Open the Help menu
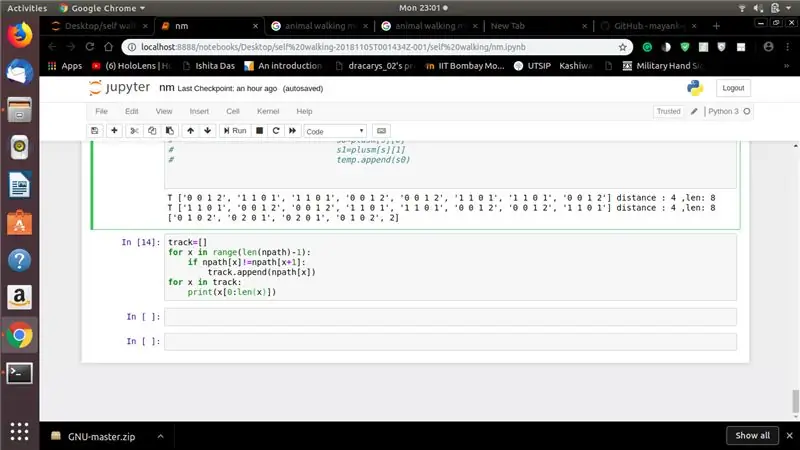Viewport: 800px width, 450px height. [x=304, y=111]
